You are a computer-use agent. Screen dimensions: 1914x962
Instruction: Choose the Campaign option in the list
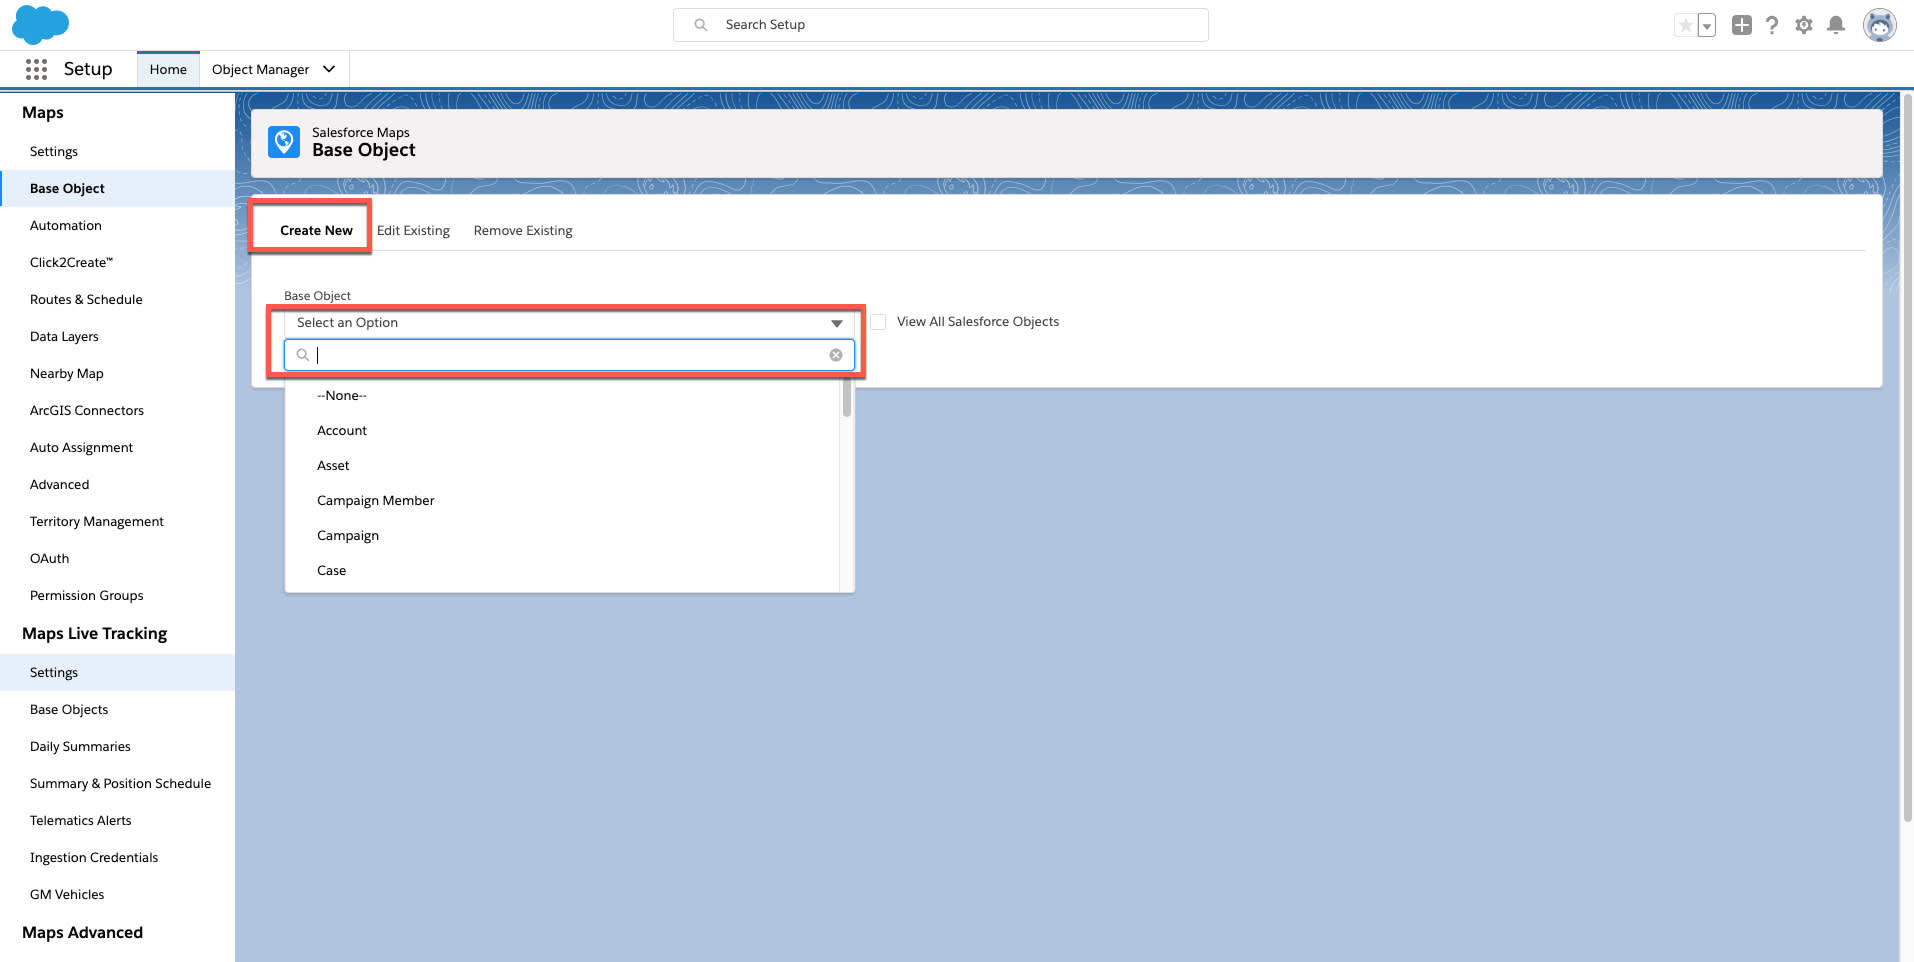562,536
